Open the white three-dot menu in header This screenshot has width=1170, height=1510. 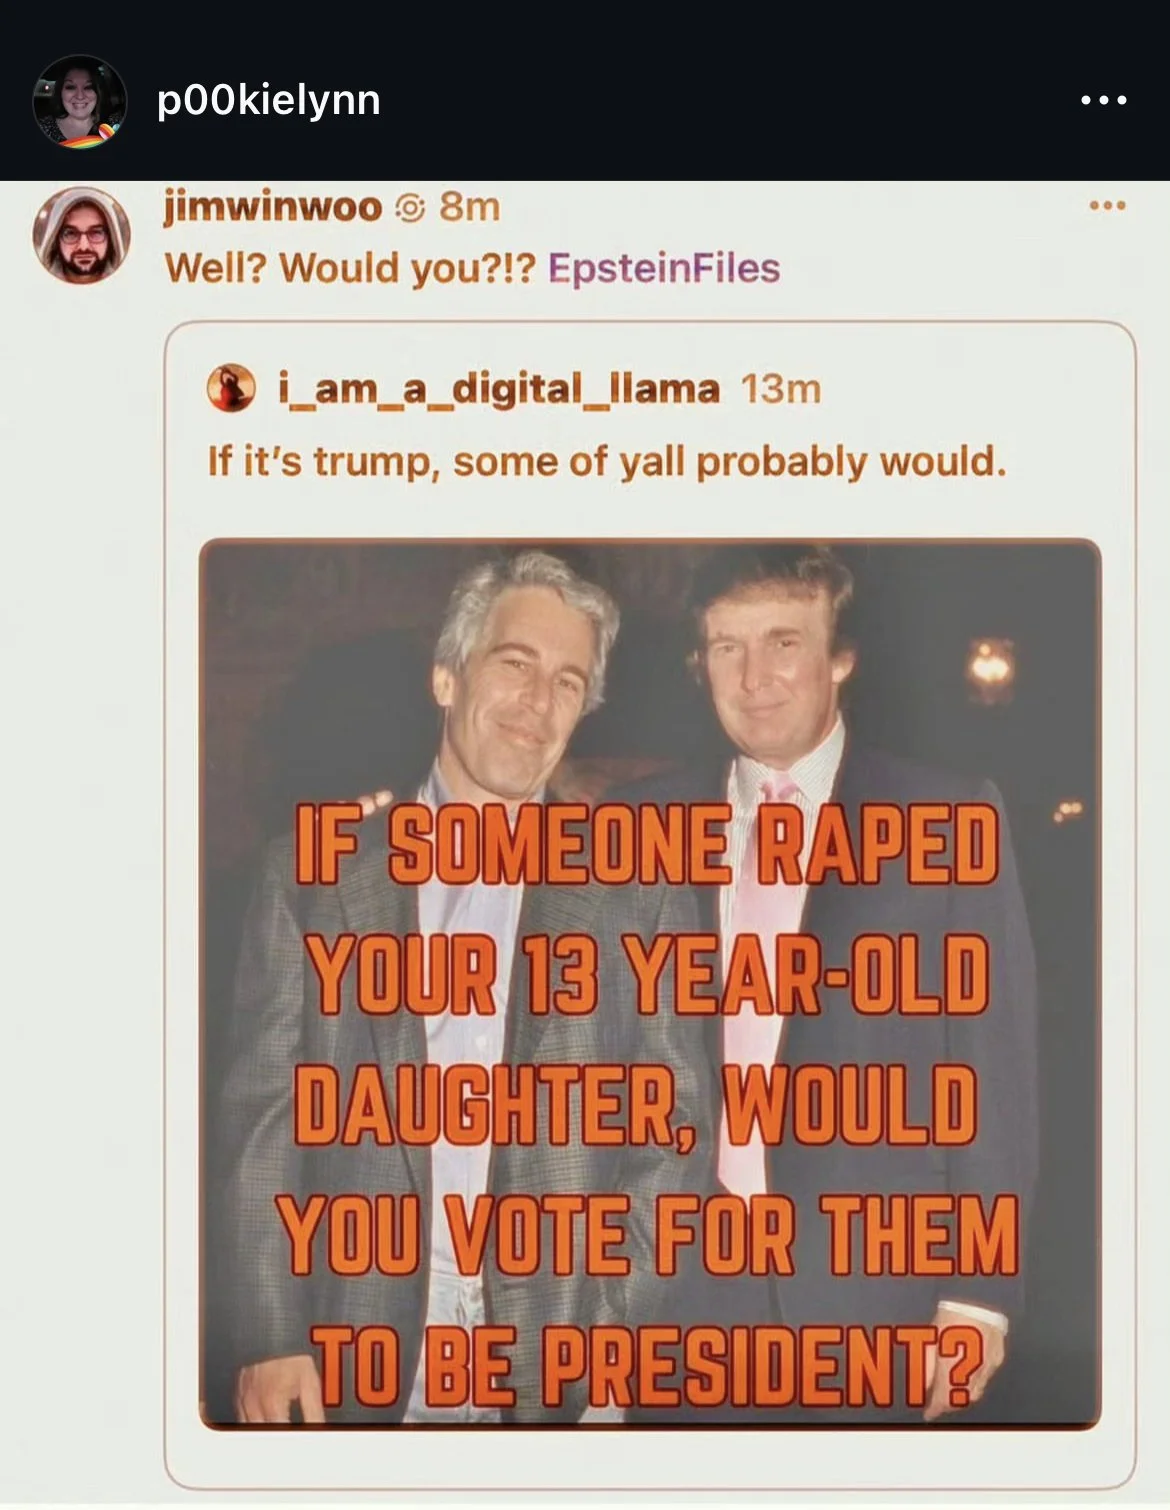1105,100
